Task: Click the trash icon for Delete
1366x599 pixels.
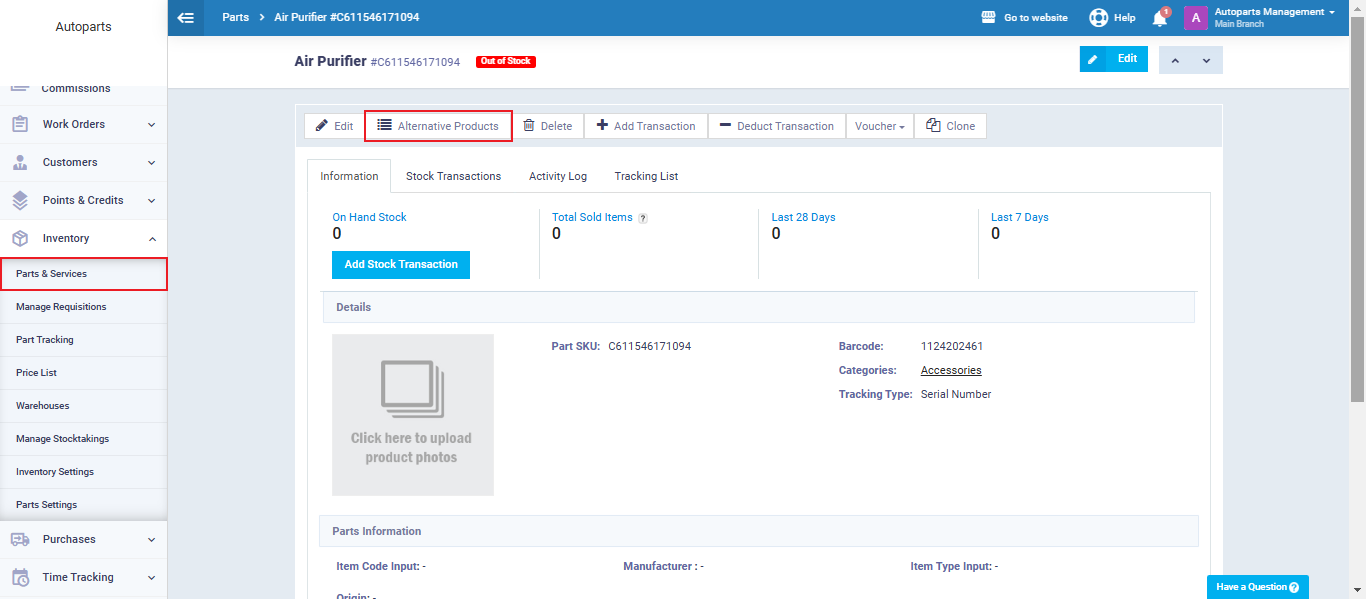Action: [529, 126]
